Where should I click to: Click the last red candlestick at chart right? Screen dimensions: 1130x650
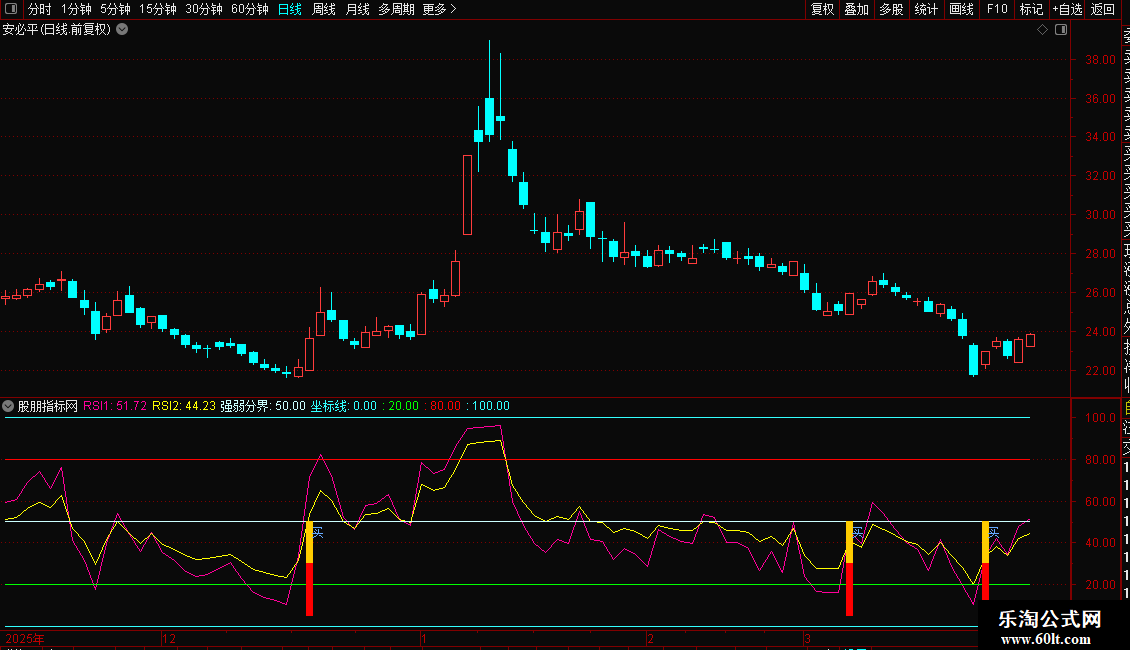(x=1030, y=340)
